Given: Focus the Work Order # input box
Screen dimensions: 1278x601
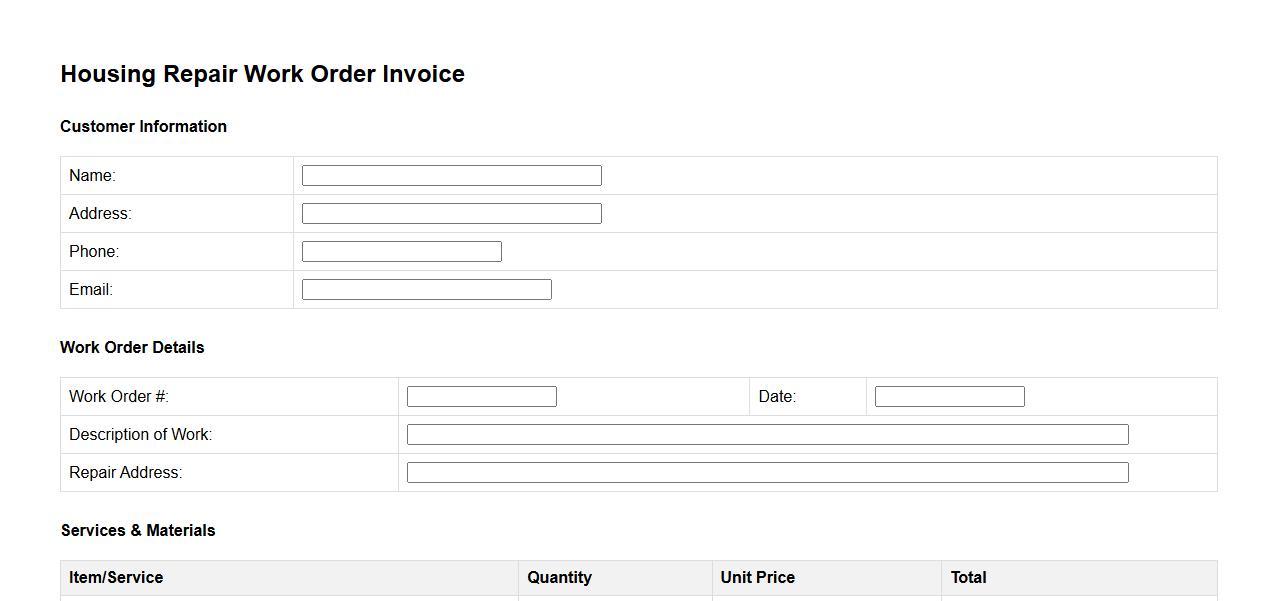Looking at the screenshot, I should (481, 397).
